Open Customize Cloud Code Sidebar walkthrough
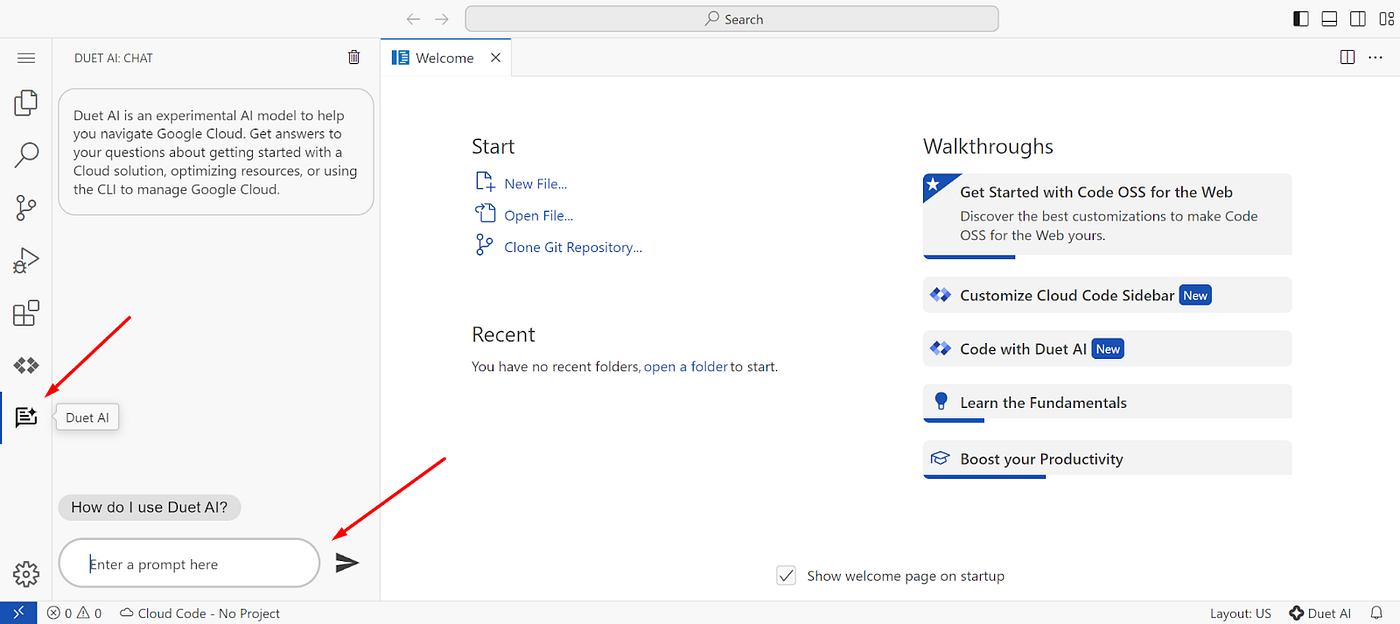The image size is (1400, 624). 1107,295
